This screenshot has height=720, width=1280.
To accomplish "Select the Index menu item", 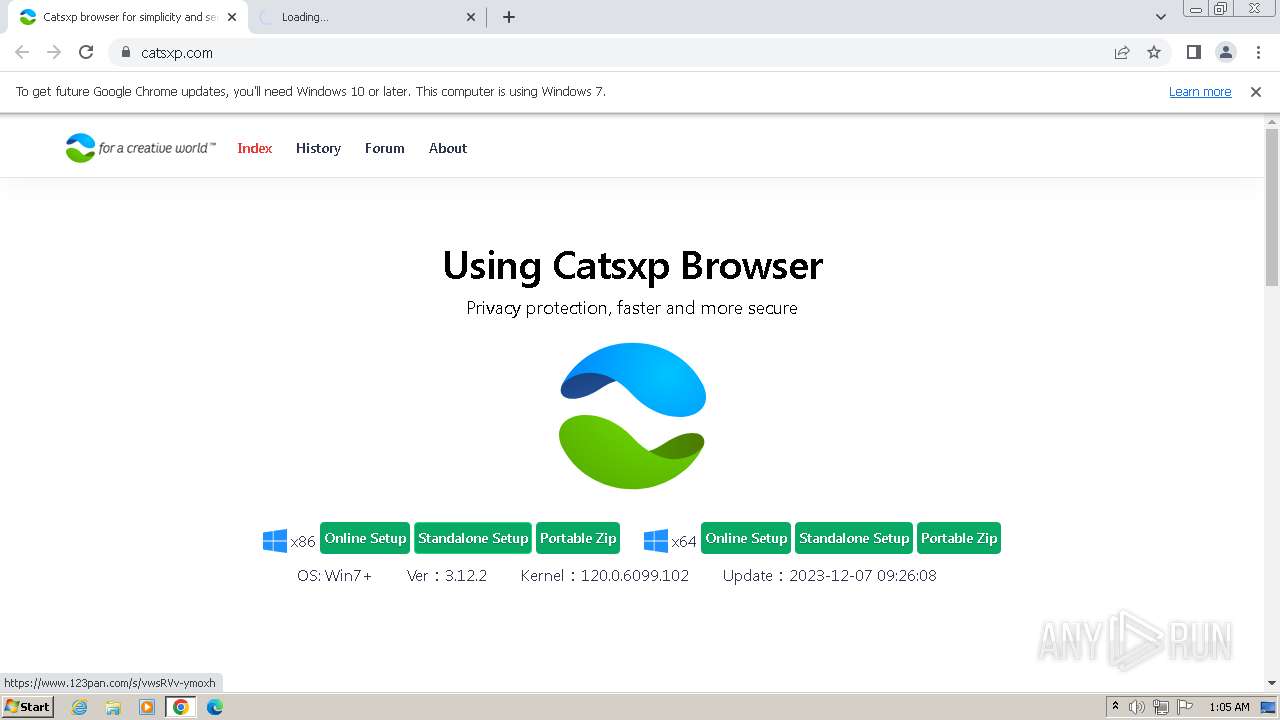I will [x=255, y=148].
